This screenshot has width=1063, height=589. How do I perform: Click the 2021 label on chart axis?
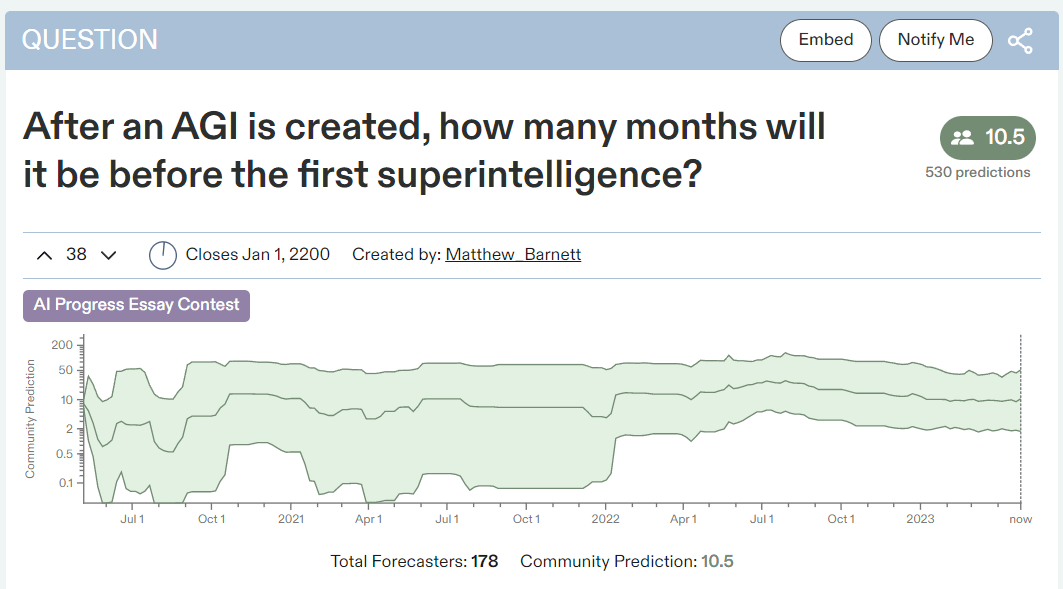[291, 519]
